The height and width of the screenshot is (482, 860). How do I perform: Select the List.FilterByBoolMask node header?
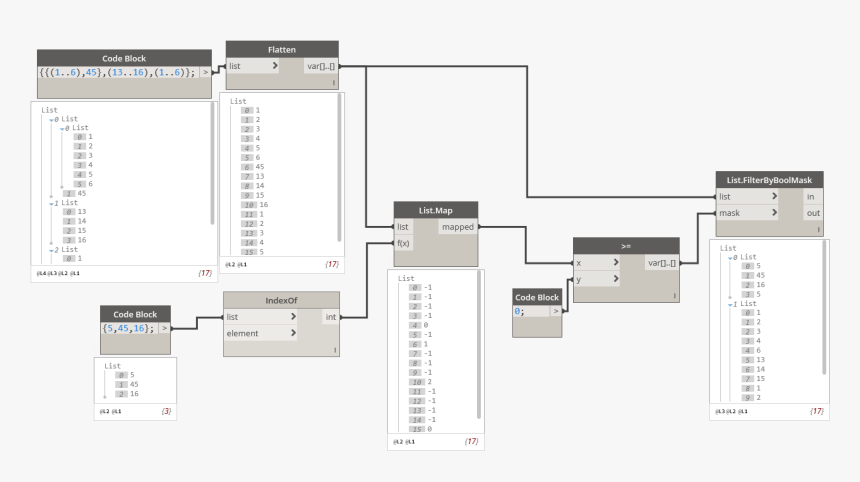pos(769,179)
